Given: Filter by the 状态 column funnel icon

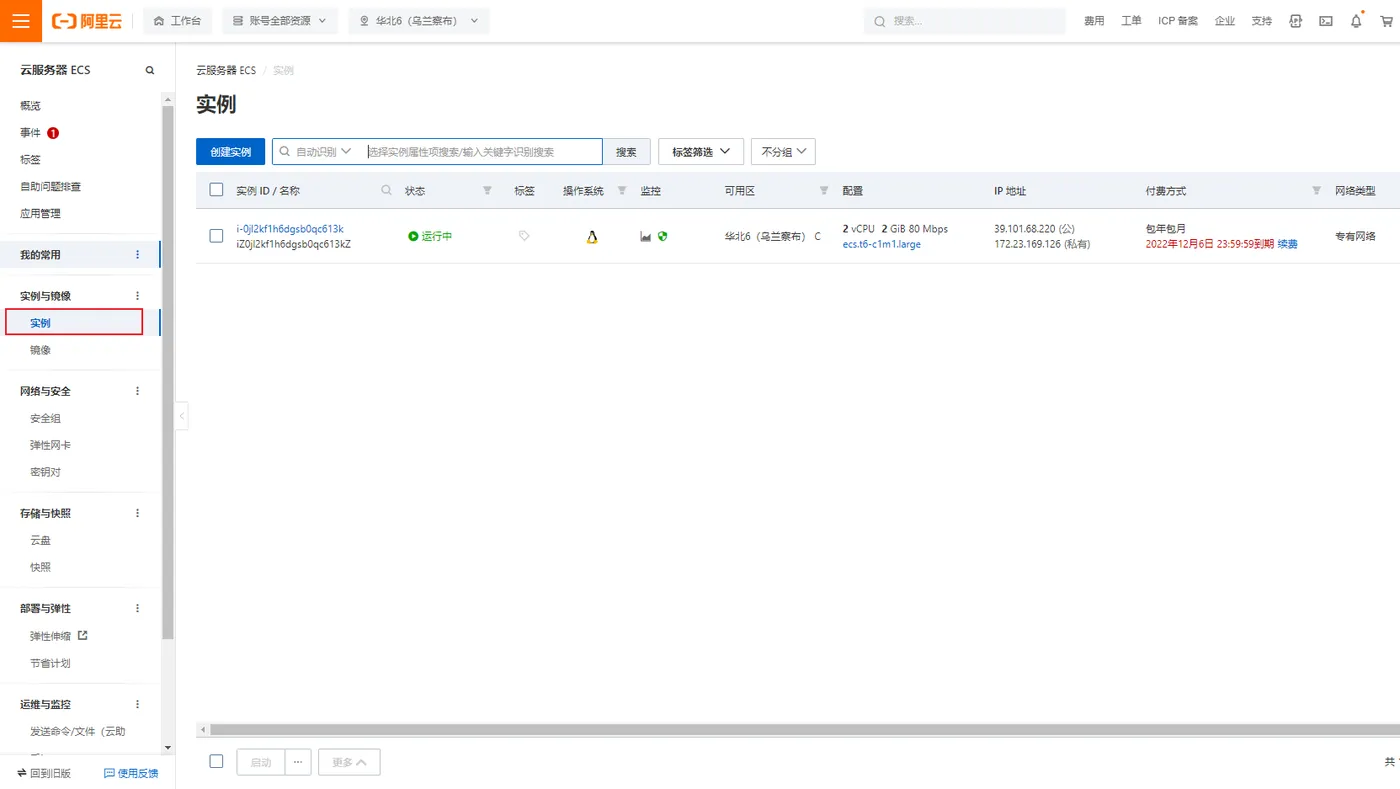Looking at the screenshot, I should tap(487, 190).
